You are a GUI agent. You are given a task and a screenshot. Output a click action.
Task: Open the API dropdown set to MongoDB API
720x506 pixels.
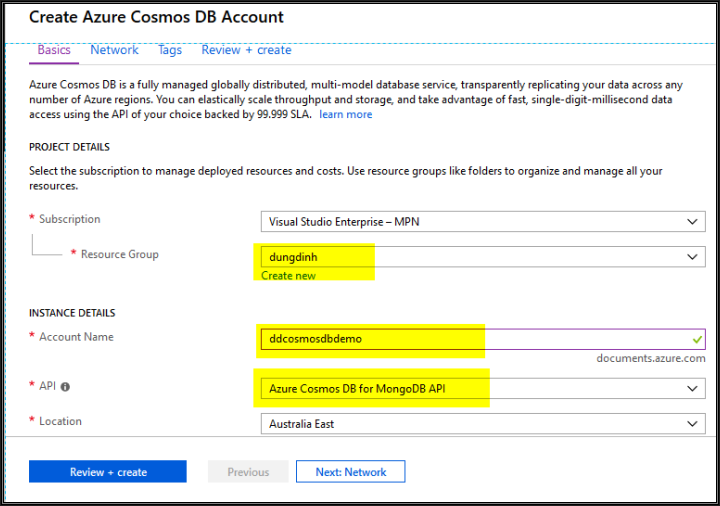483,389
